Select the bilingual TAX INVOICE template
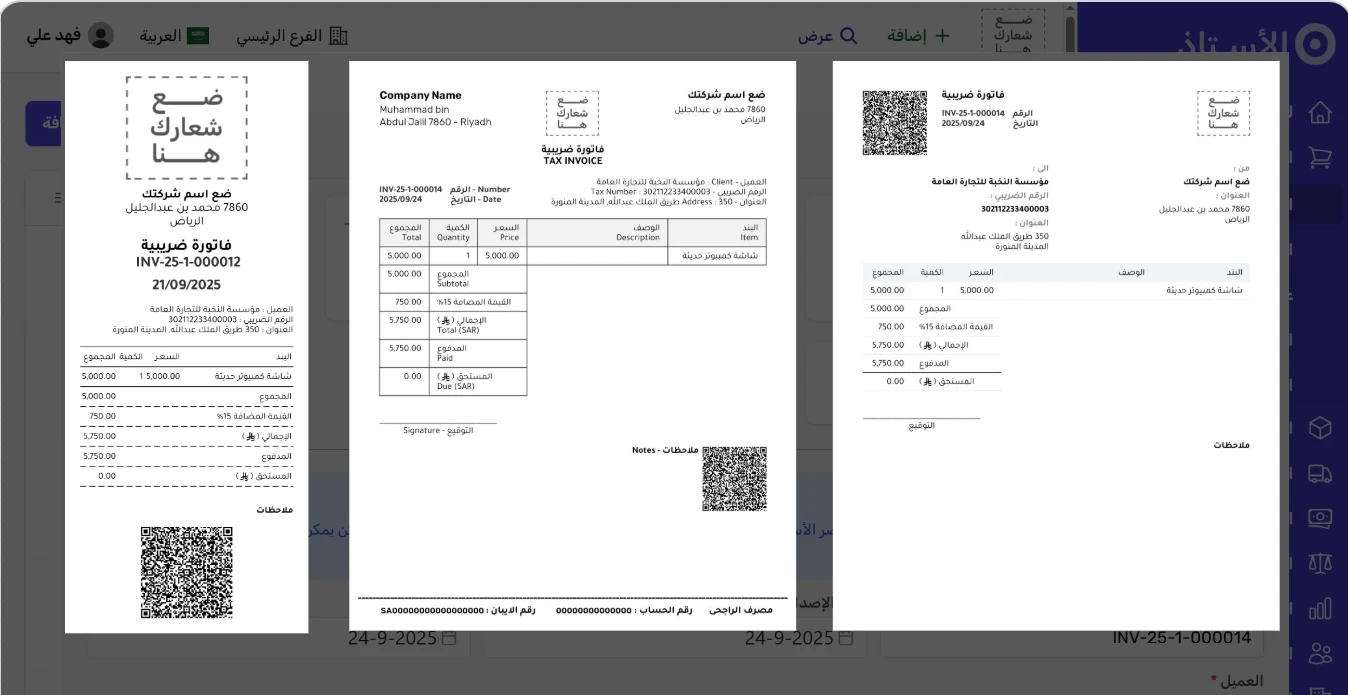 pos(572,346)
